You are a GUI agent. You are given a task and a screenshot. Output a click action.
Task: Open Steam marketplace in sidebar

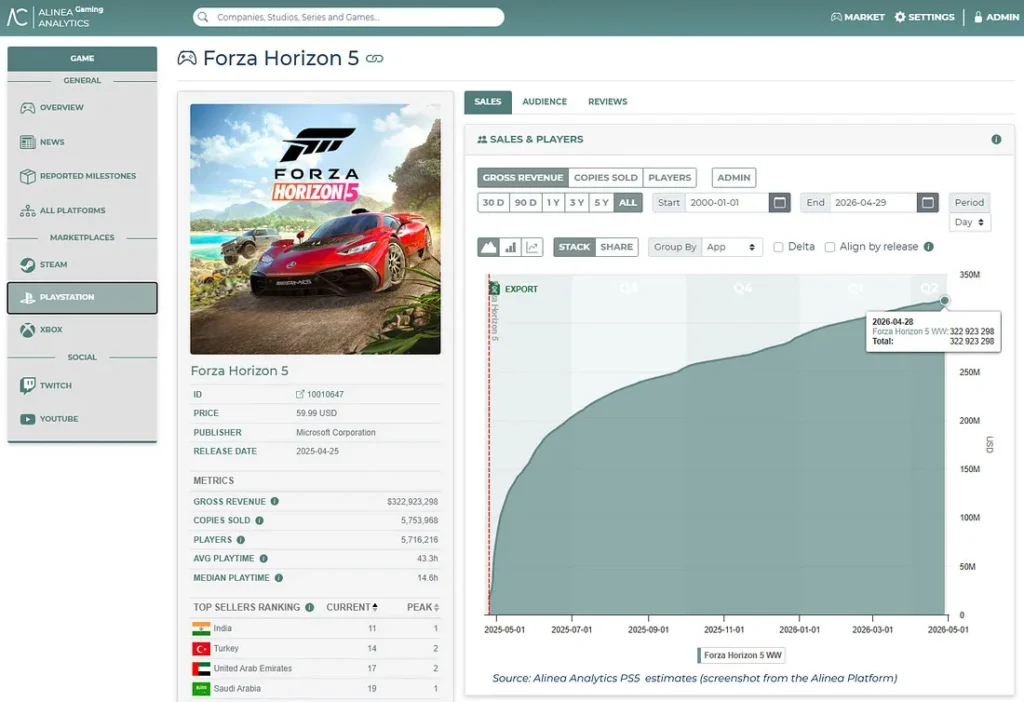[x=82, y=264]
